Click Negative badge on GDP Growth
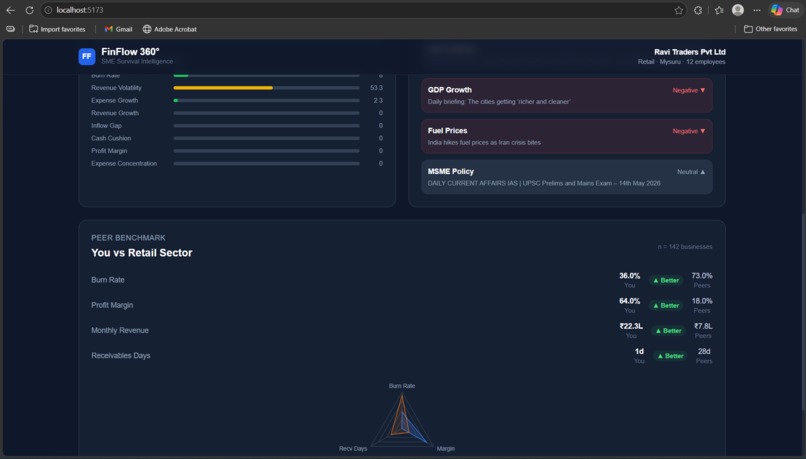This screenshot has width=806, height=459. [689, 90]
